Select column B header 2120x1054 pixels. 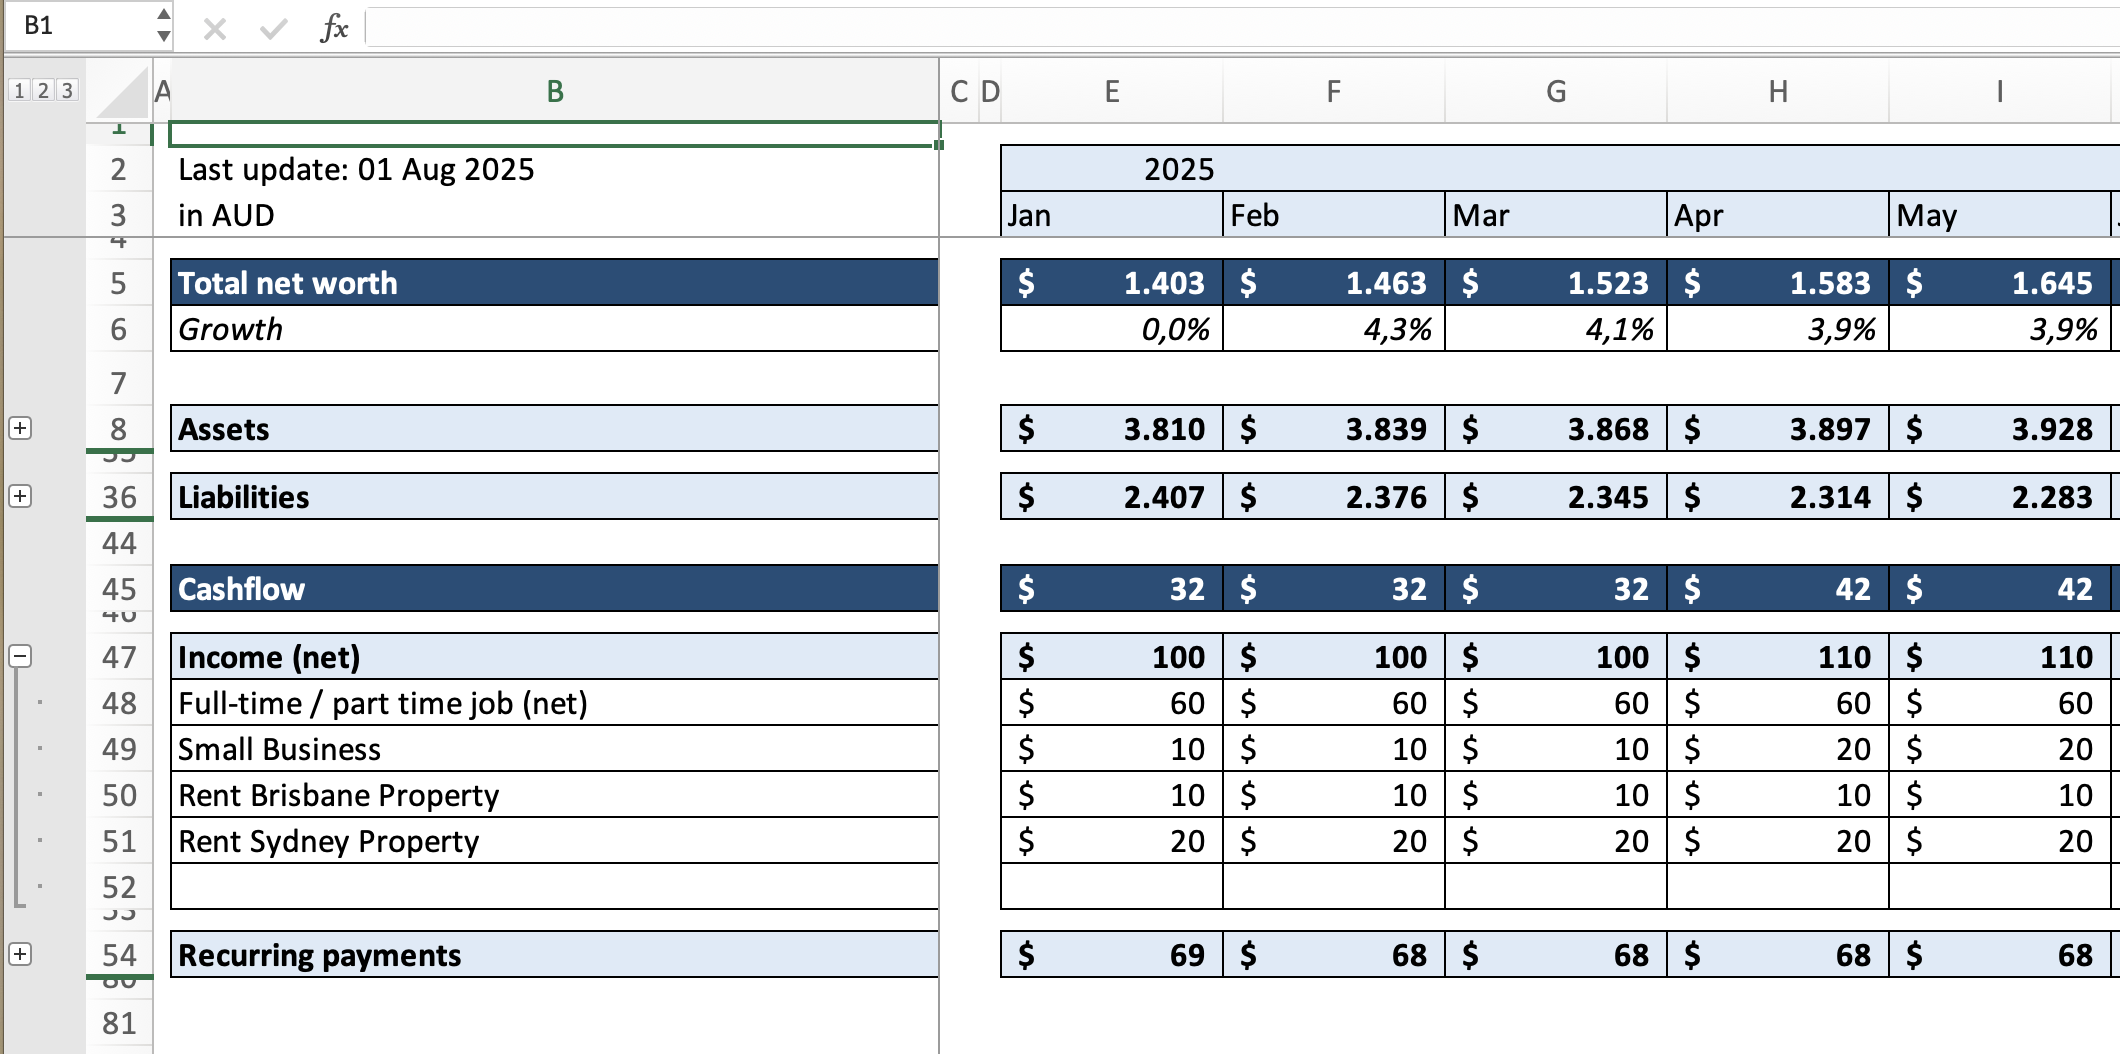click(553, 91)
